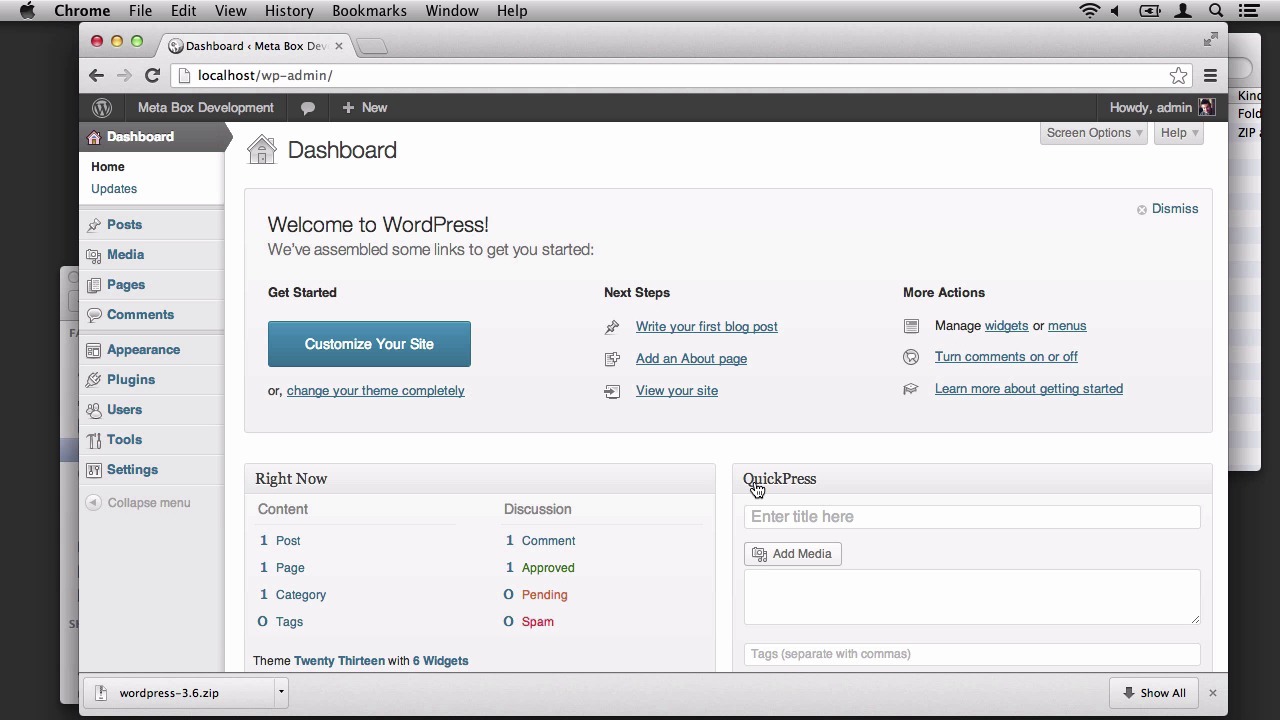Open the Chrome hamburger menu icon
The width and height of the screenshot is (1280, 720).
(x=1210, y=75)
